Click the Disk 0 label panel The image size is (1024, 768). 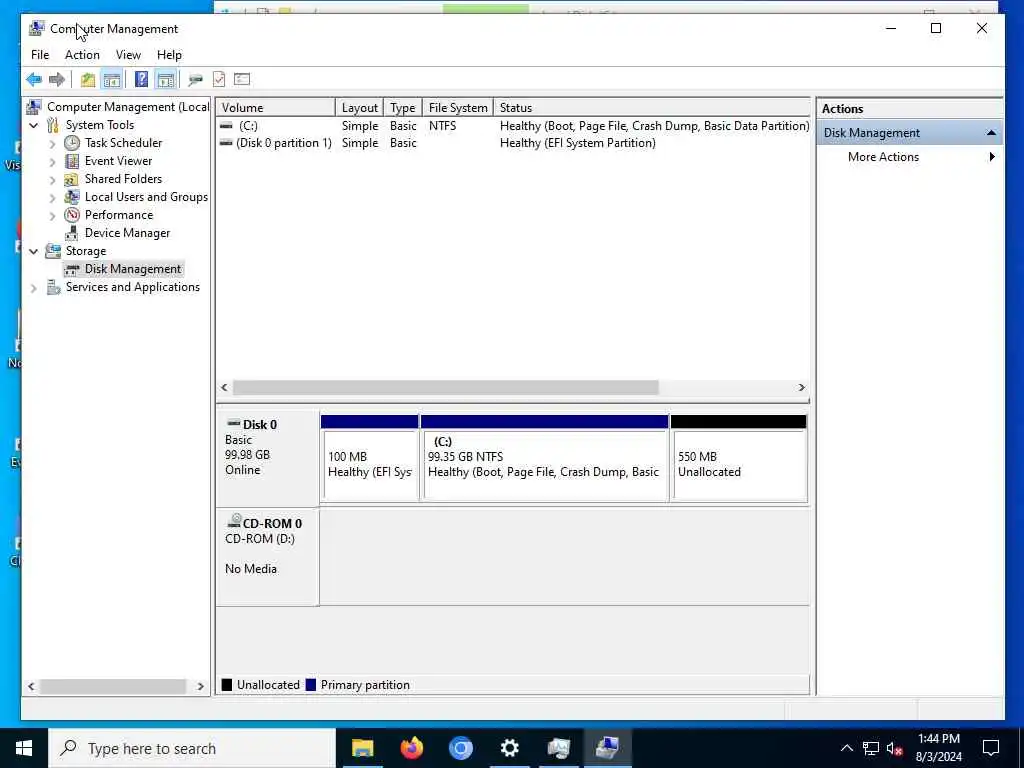pos(268,458)
